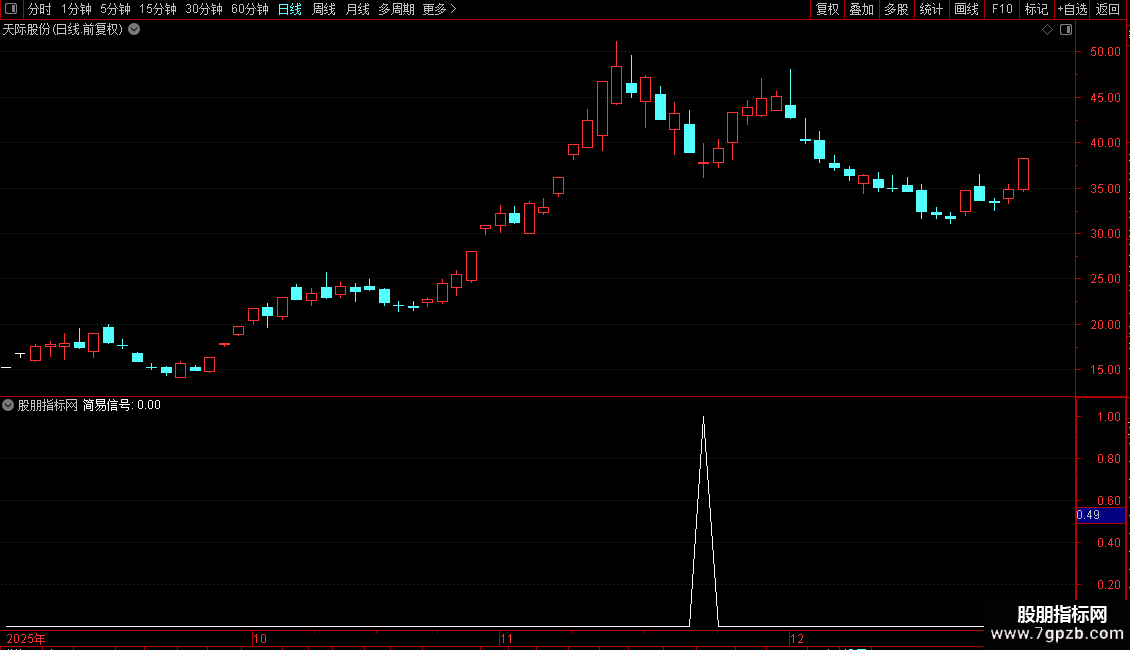Screen dimensions: 1130x650
Task: Select the 1分钟 period tab
Action: click(76, 9)
